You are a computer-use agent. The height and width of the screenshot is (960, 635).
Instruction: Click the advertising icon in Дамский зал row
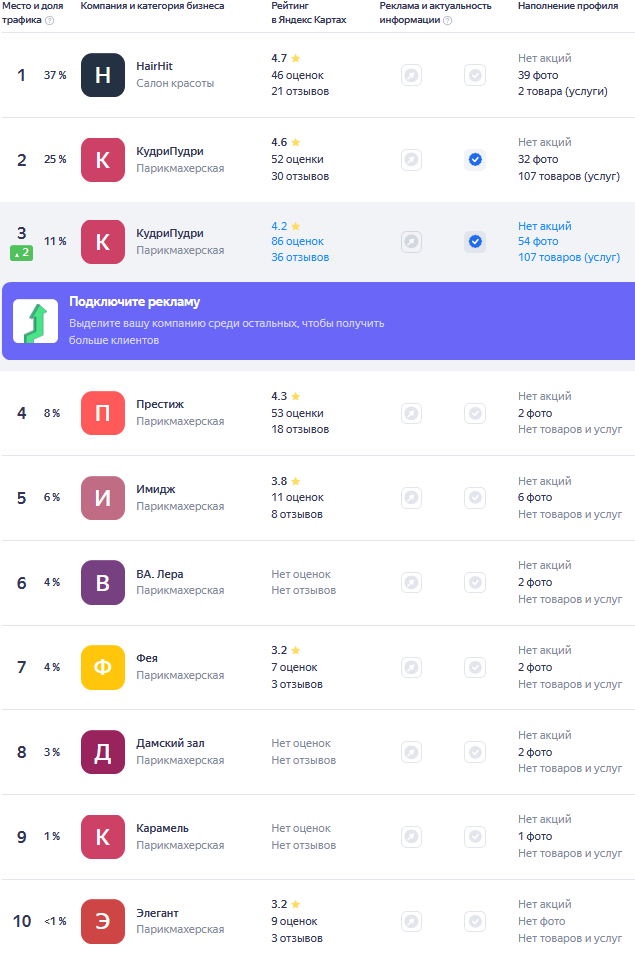coord(411,752)
